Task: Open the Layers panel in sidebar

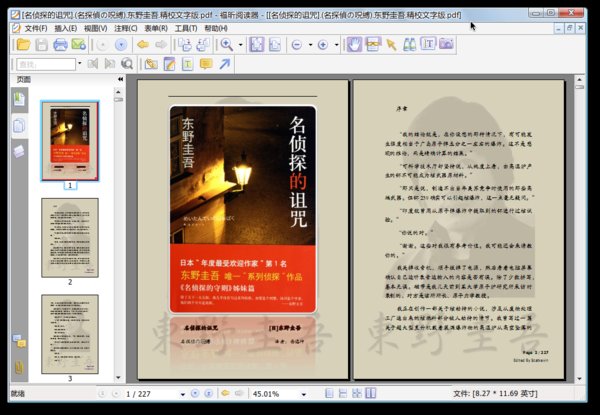Action: click(x=19, y=150)
